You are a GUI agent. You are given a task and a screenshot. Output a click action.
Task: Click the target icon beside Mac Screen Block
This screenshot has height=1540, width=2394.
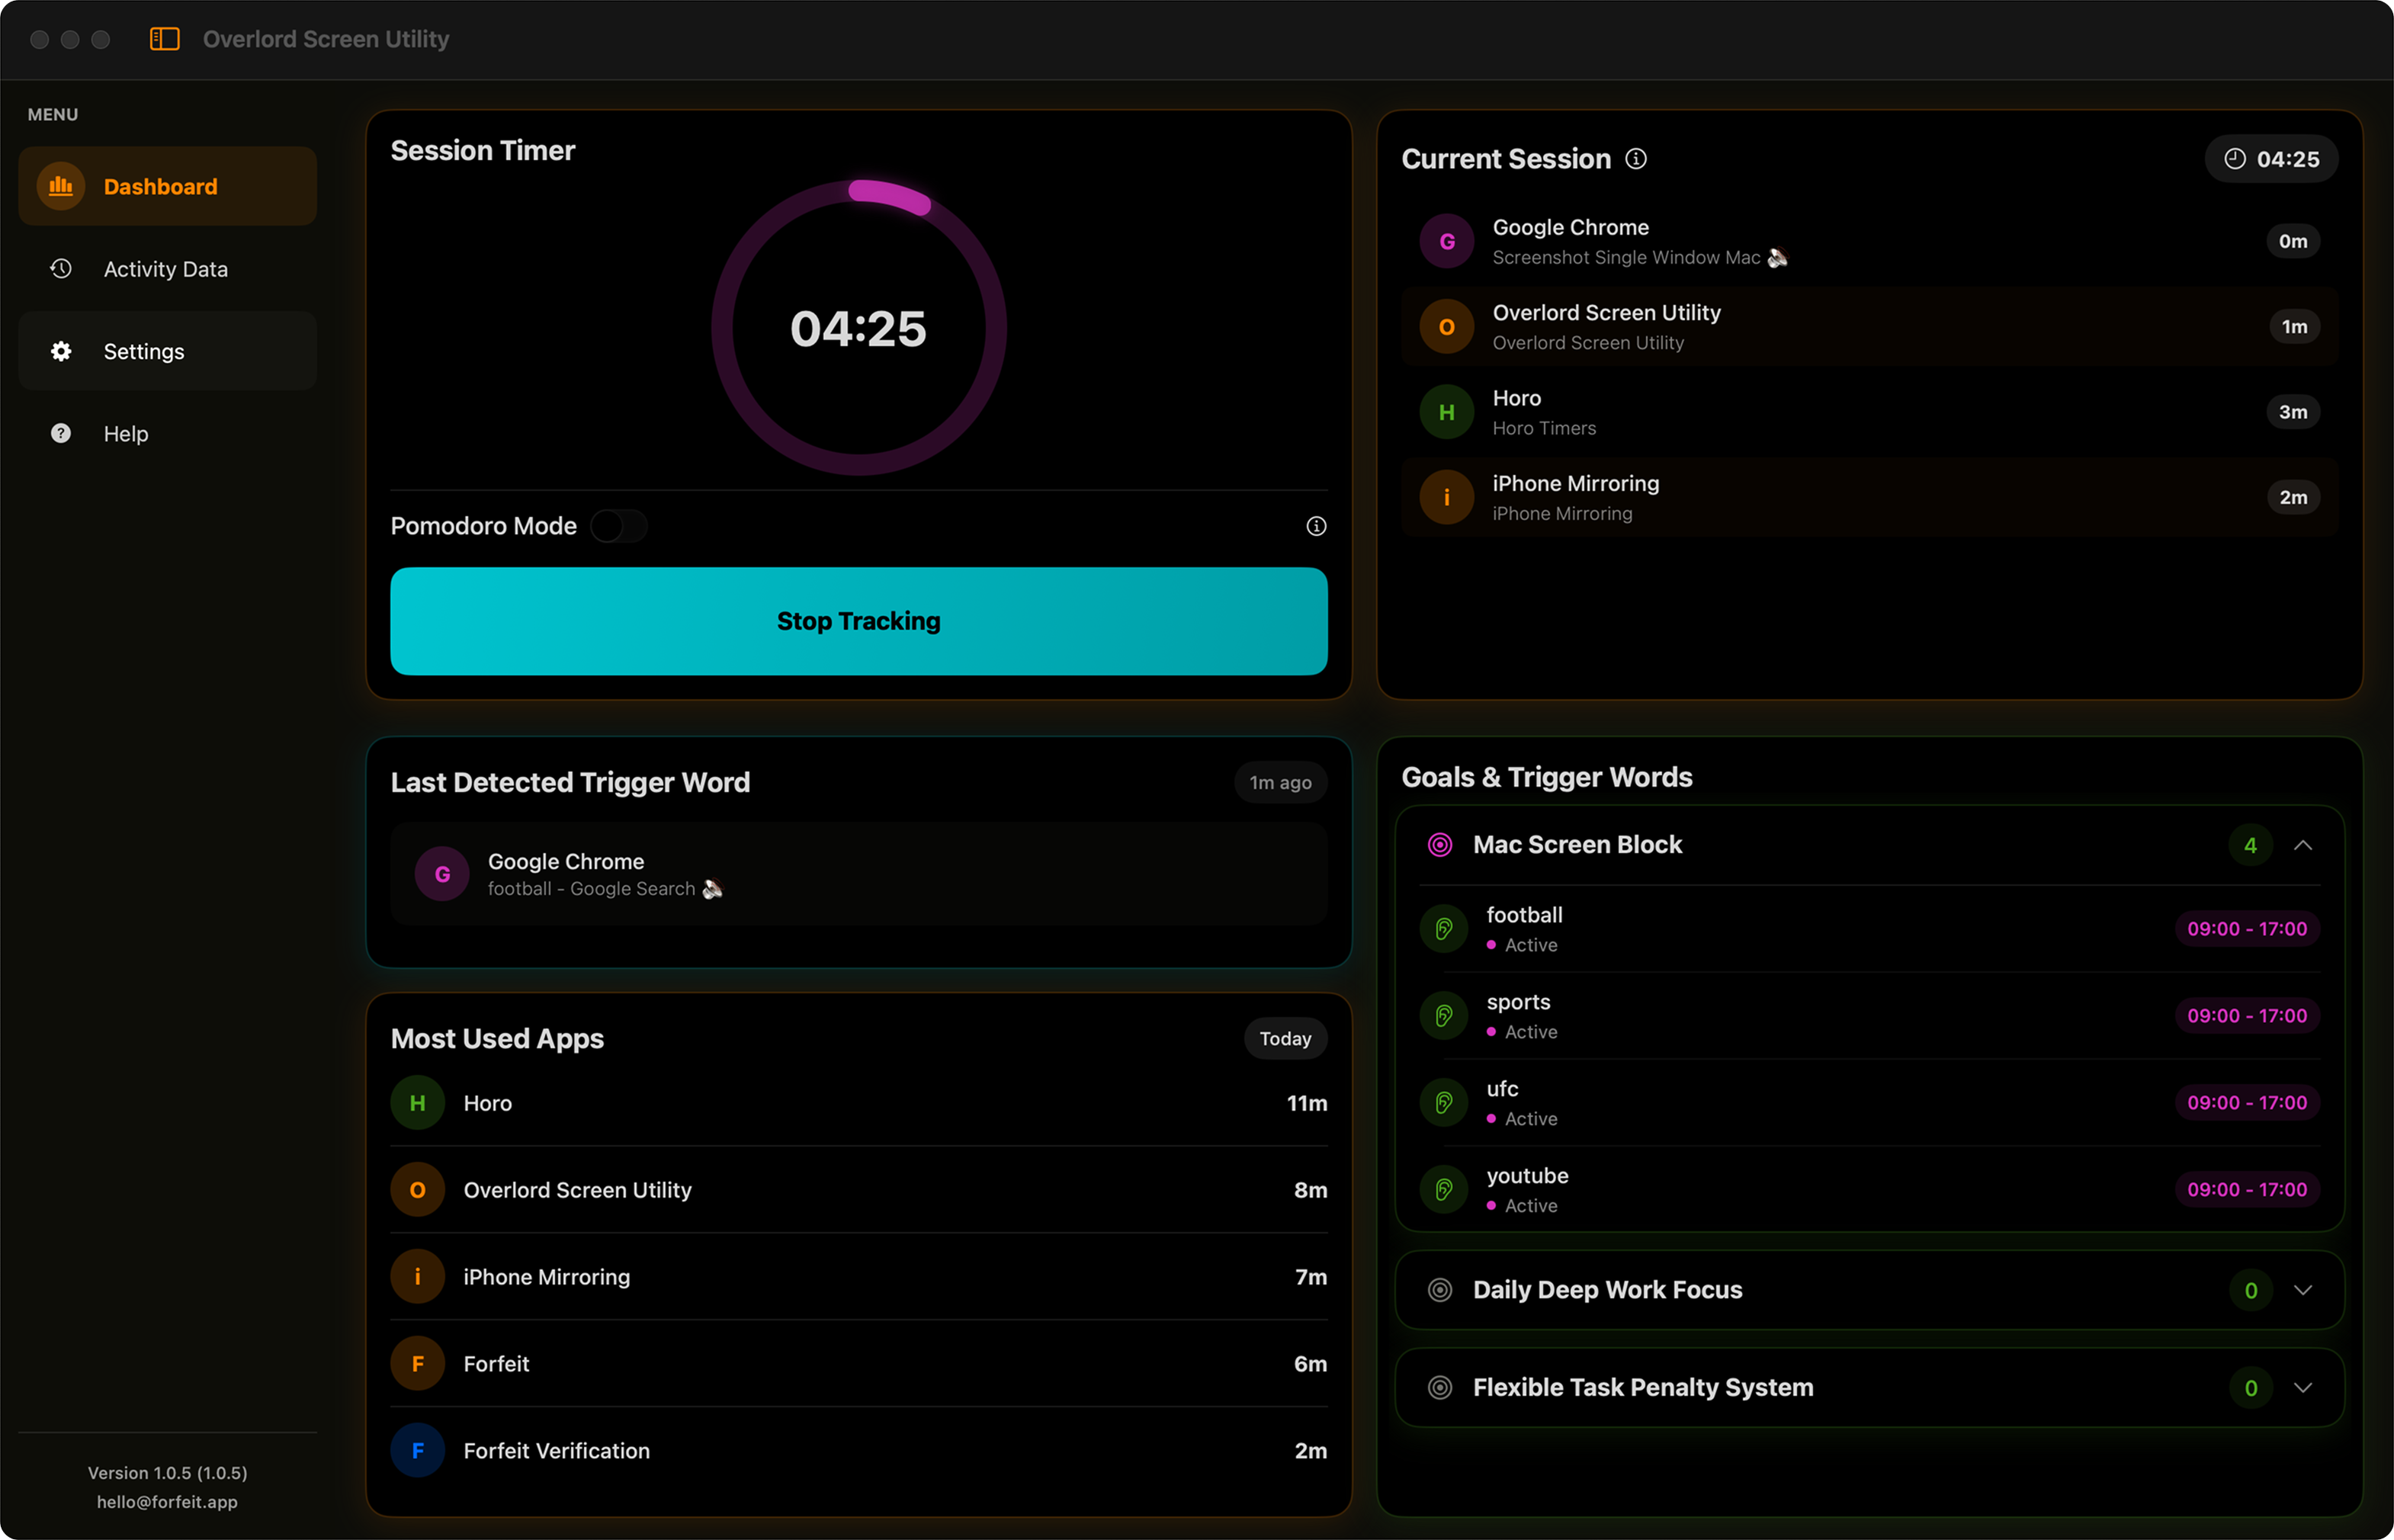coord(1440,844)
